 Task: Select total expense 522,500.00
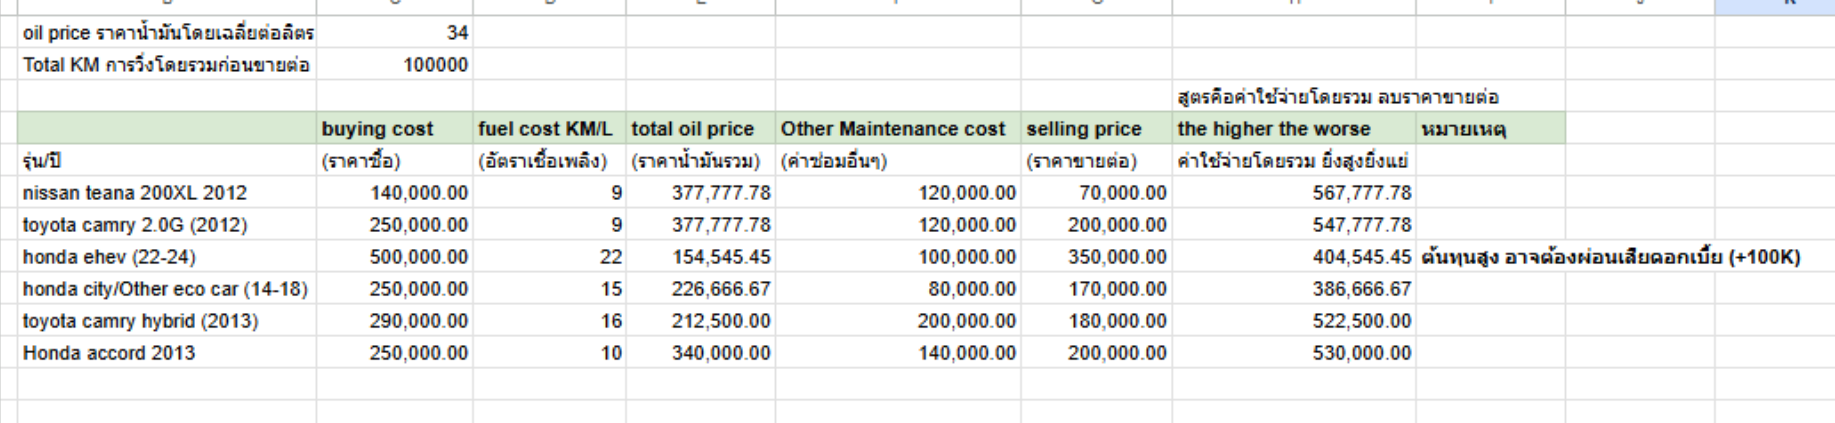[1294, 321]
